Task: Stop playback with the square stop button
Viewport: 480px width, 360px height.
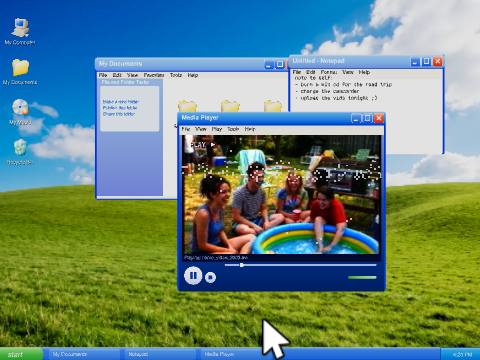Action: [210, 277]
